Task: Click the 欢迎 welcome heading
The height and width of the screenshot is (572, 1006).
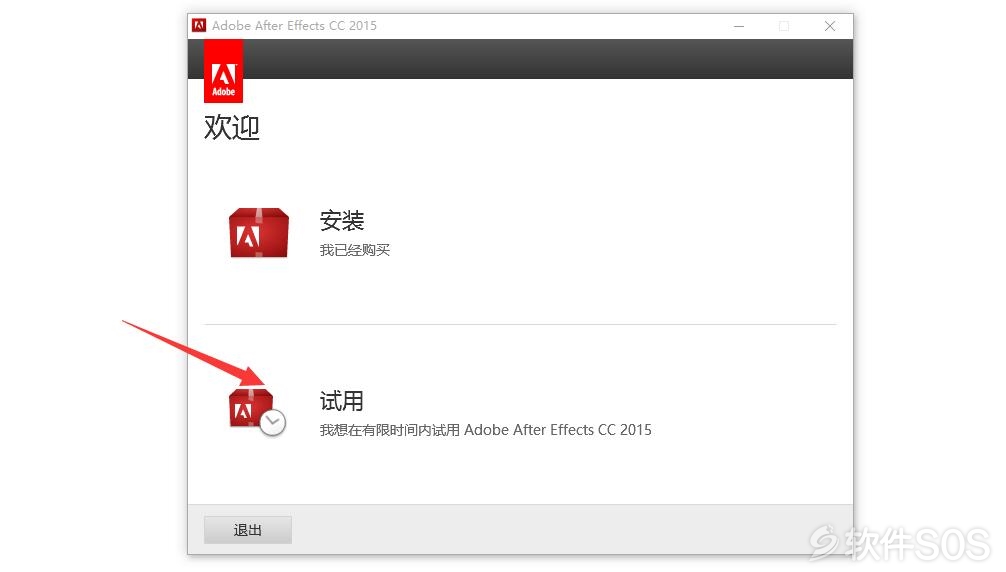Action: pos(232,128)
